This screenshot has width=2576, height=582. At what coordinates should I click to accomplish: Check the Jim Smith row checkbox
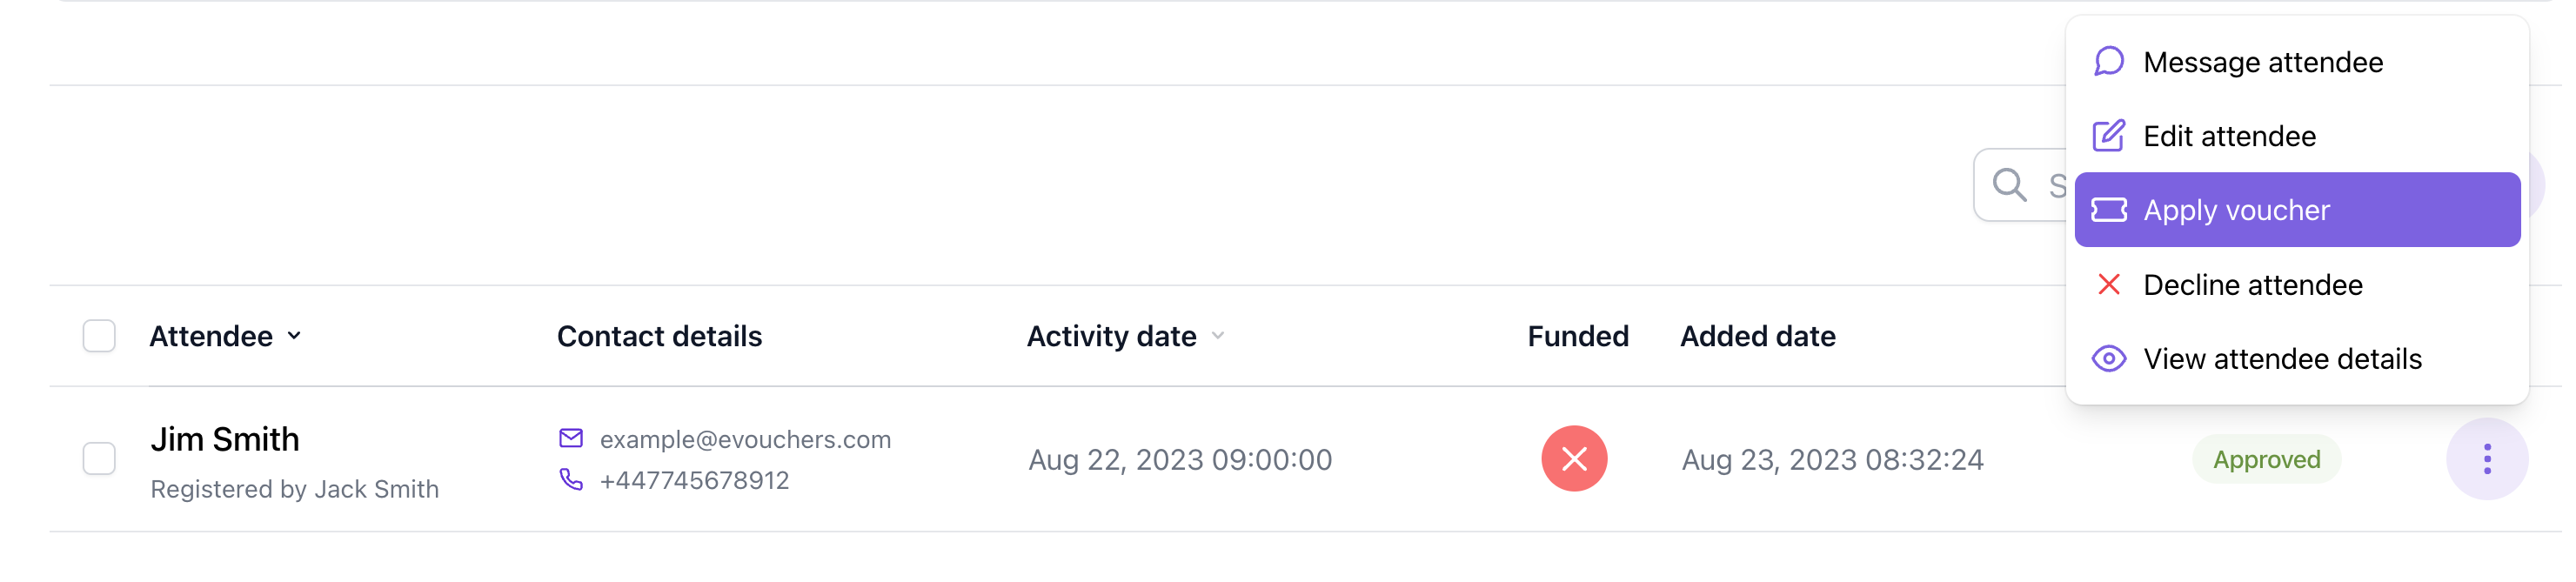pyautogui.click(x=99, y=459)
